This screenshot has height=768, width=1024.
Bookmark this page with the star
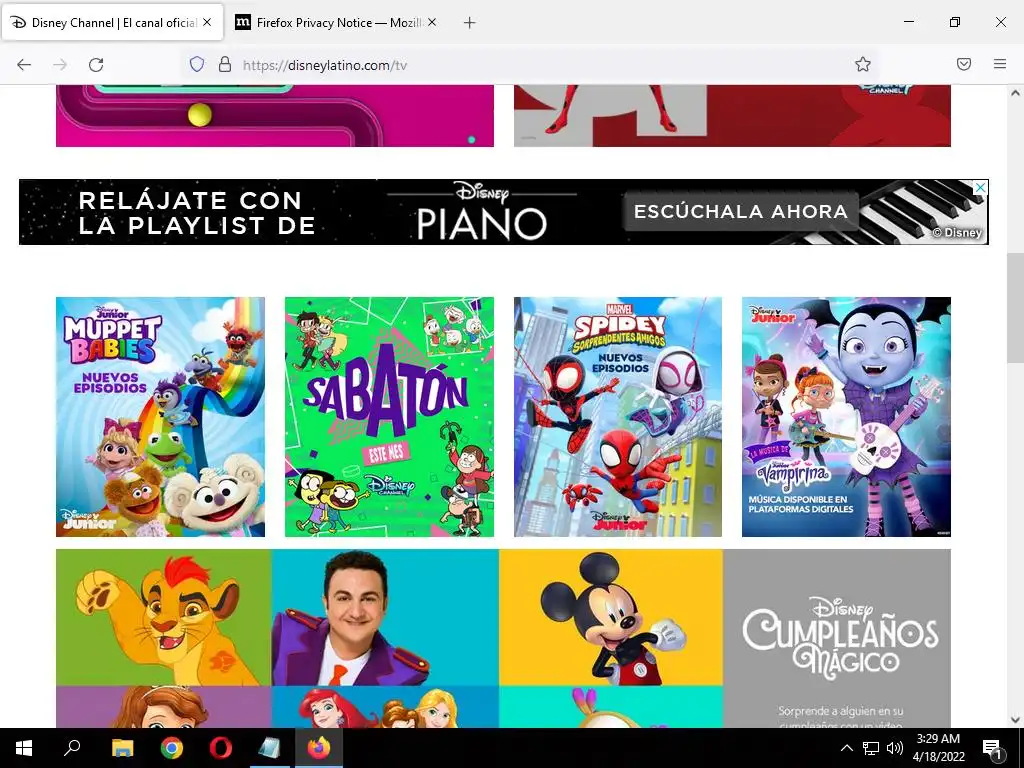click(863, 64)
